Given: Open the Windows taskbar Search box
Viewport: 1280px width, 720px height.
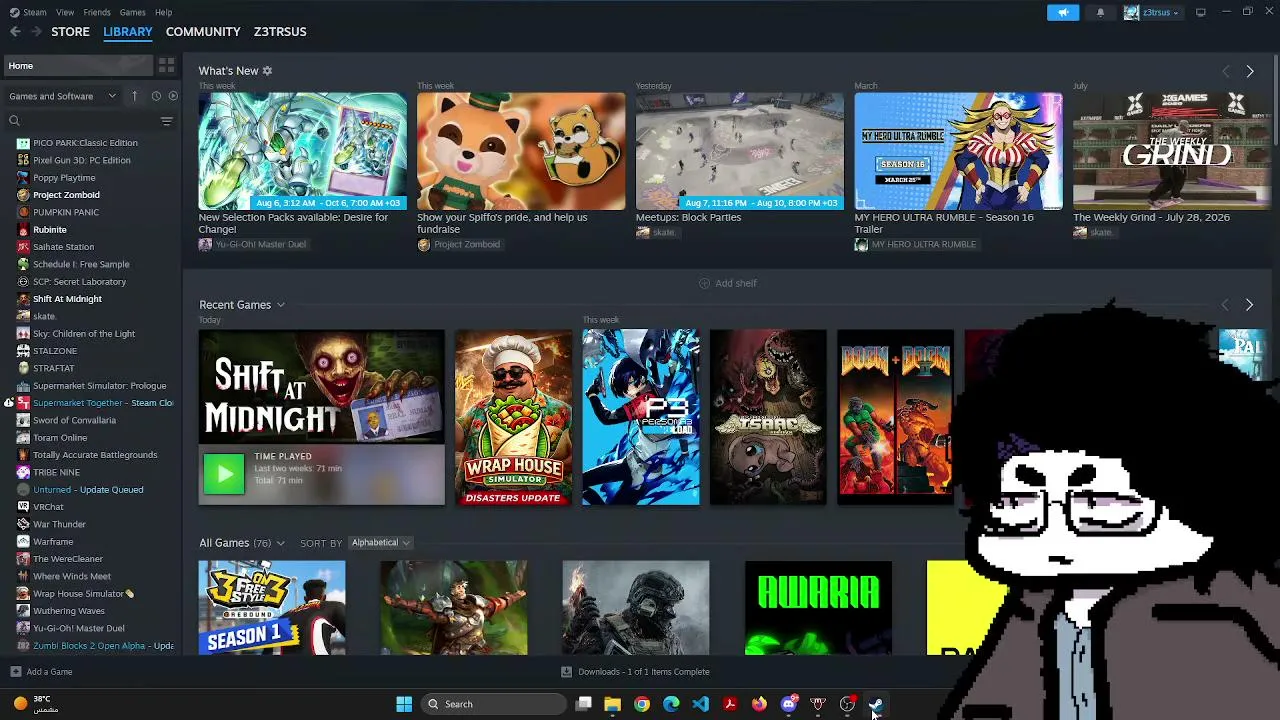Looking at the screenshot, I should [494, 704].
